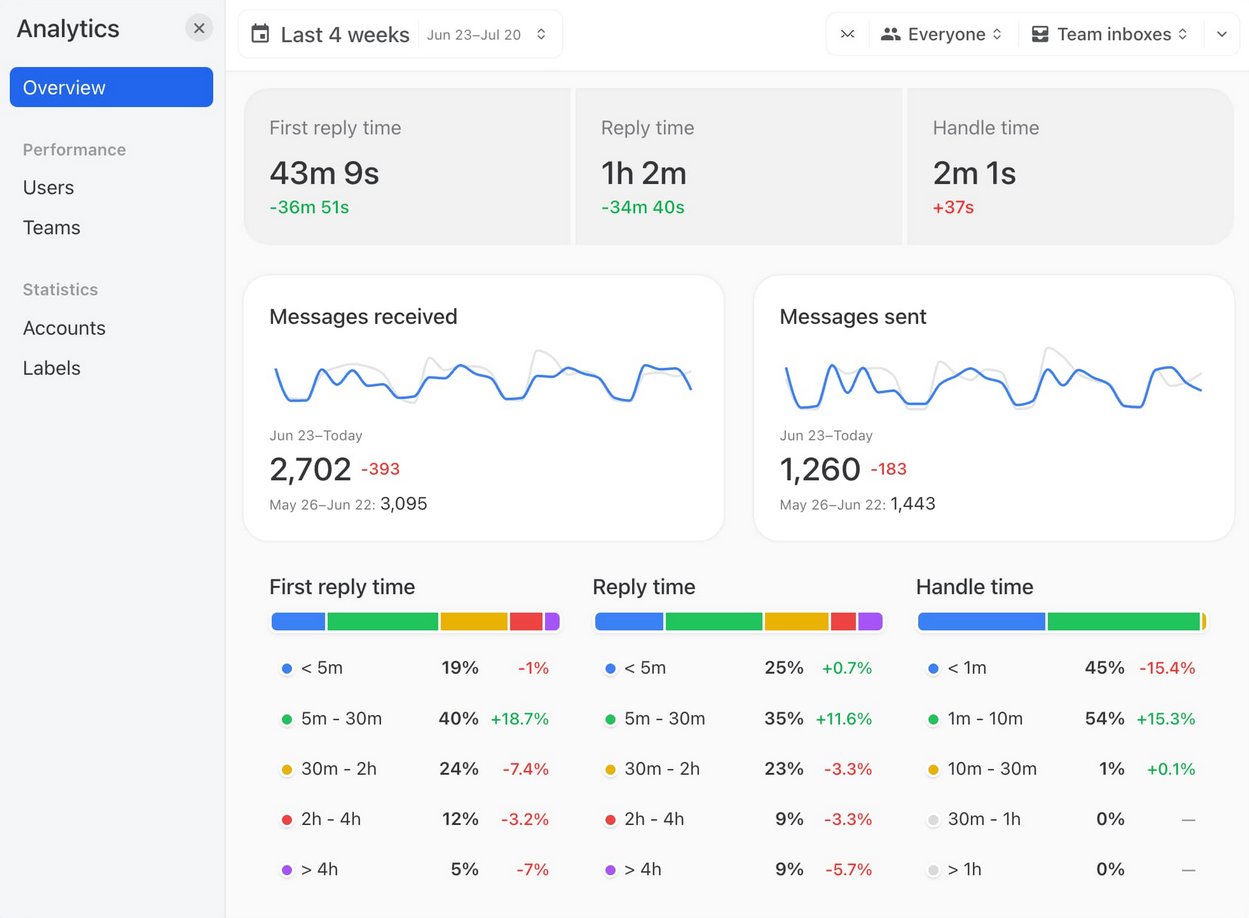Click the 2m 1s handle time value
Screen dimensions: 1249x918
click(974, 173)
